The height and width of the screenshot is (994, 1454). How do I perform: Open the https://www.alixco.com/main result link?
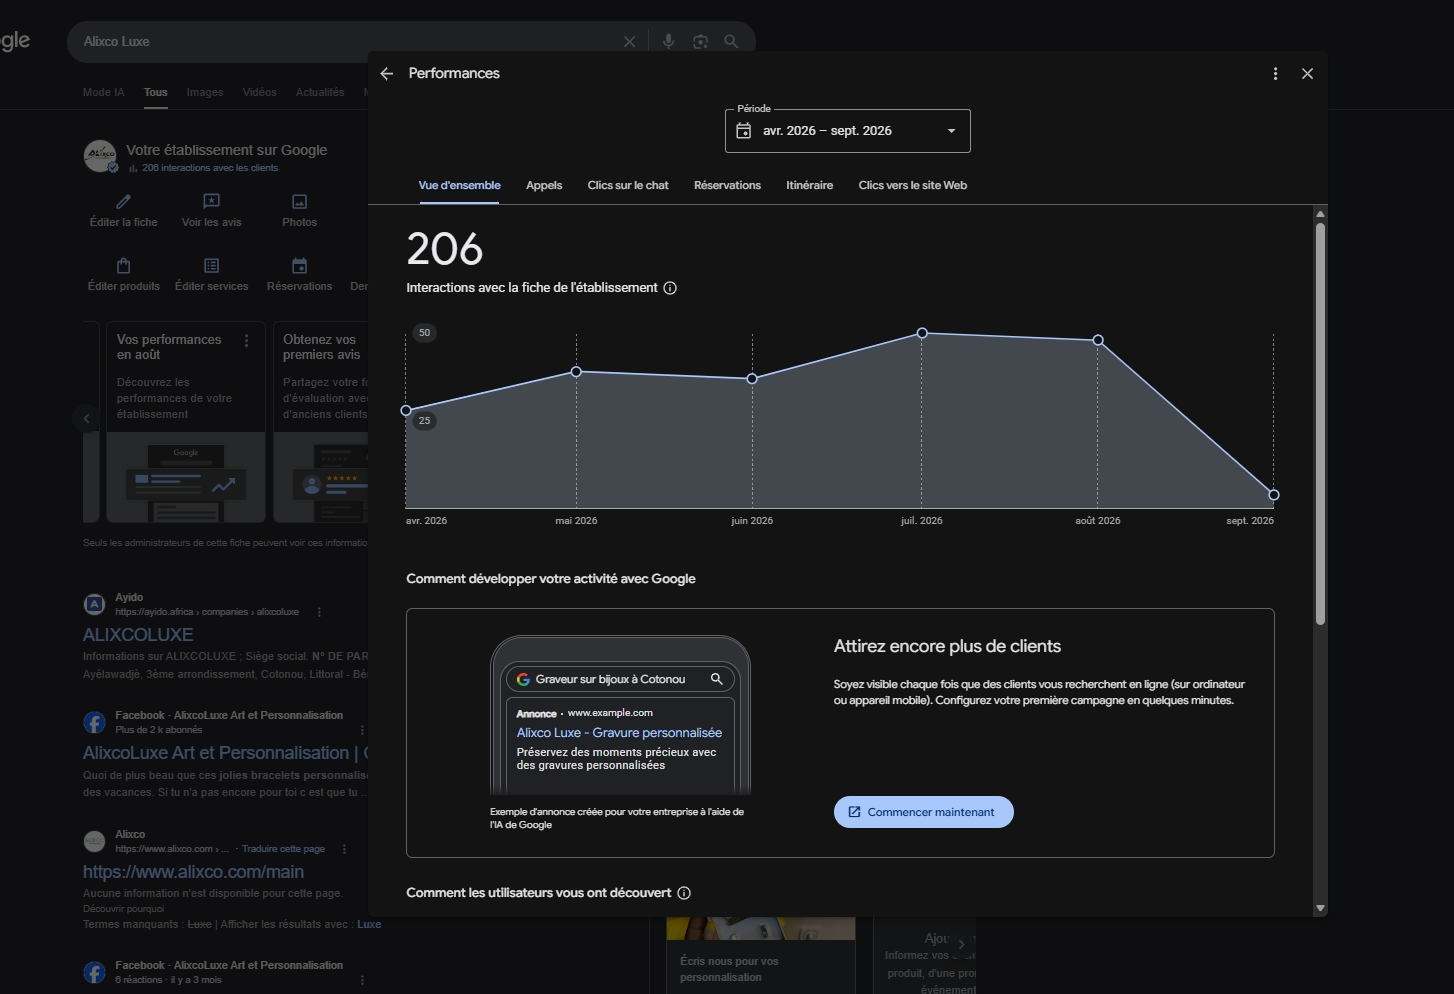tap(193, 872)
